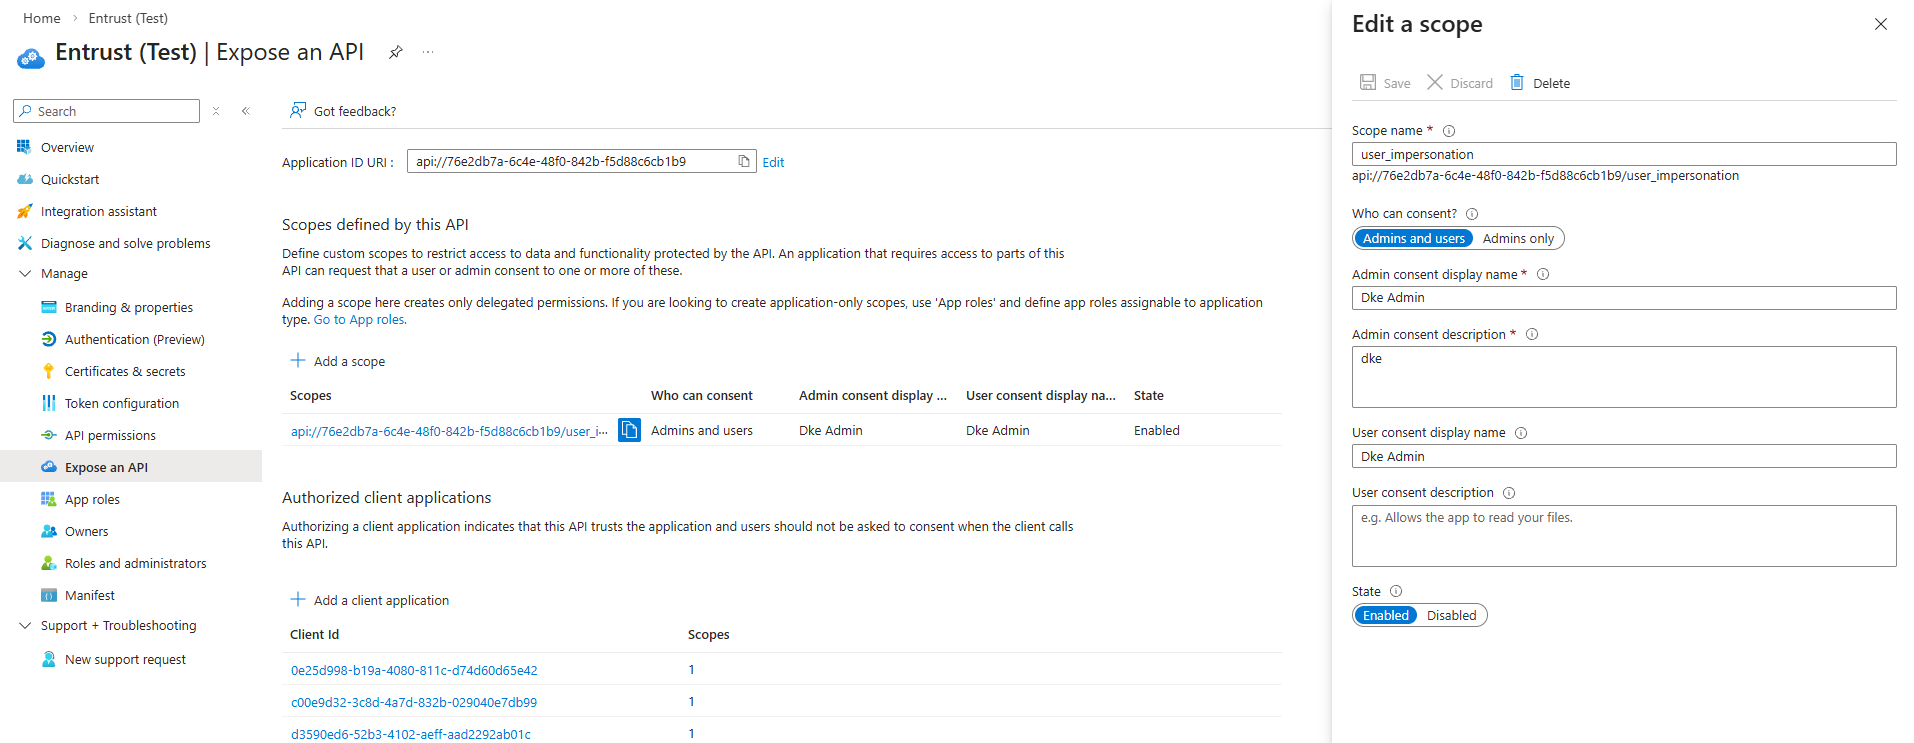Copy the user_impersonation scope URI

(629, 430)
